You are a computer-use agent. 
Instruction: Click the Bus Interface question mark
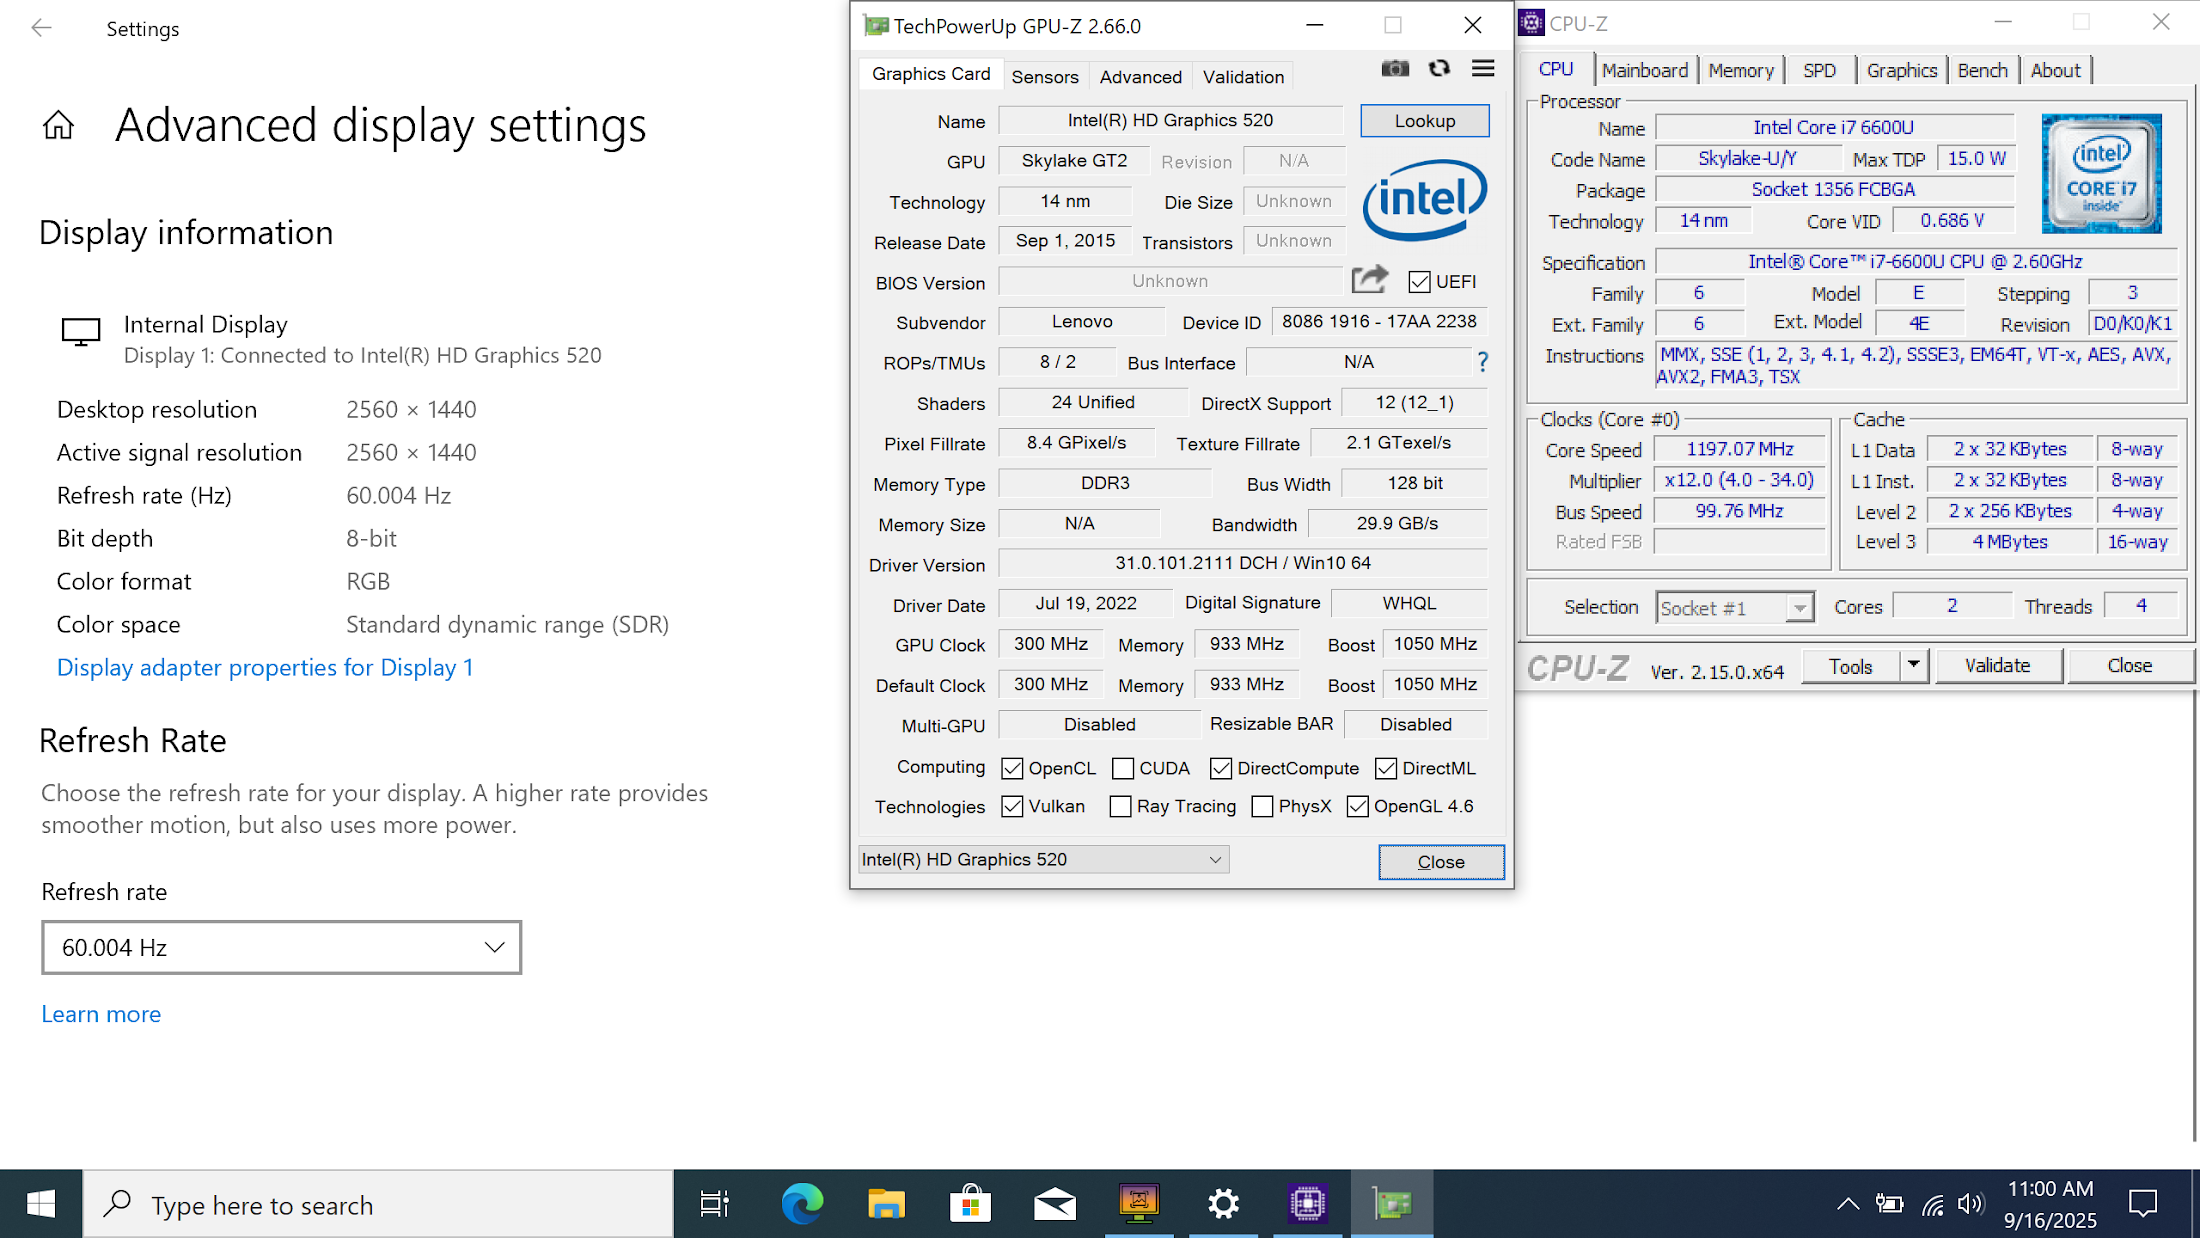(x=1483, y=362)
